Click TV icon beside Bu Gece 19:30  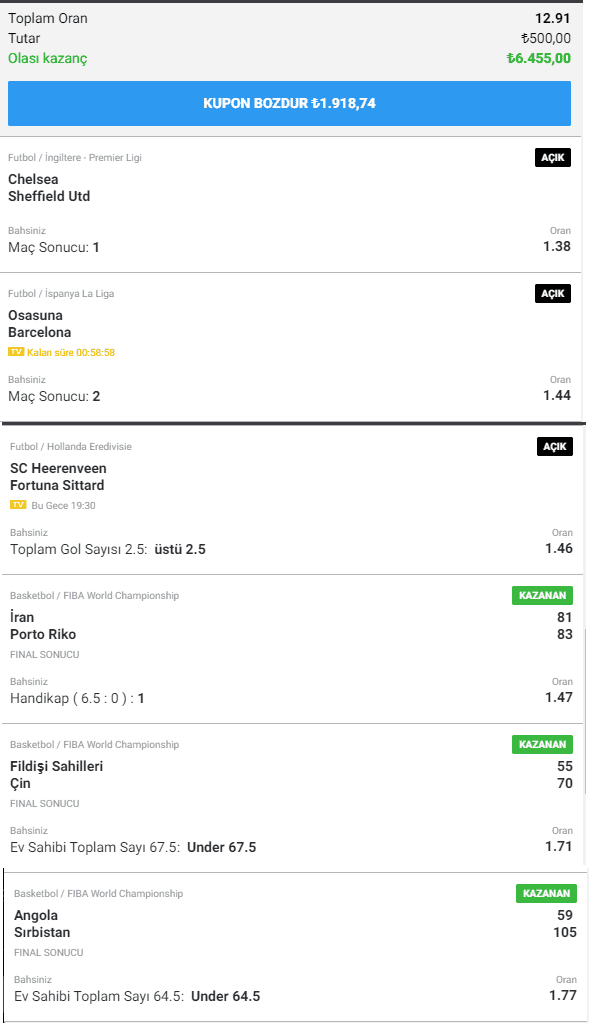click(x=18, y=505)
